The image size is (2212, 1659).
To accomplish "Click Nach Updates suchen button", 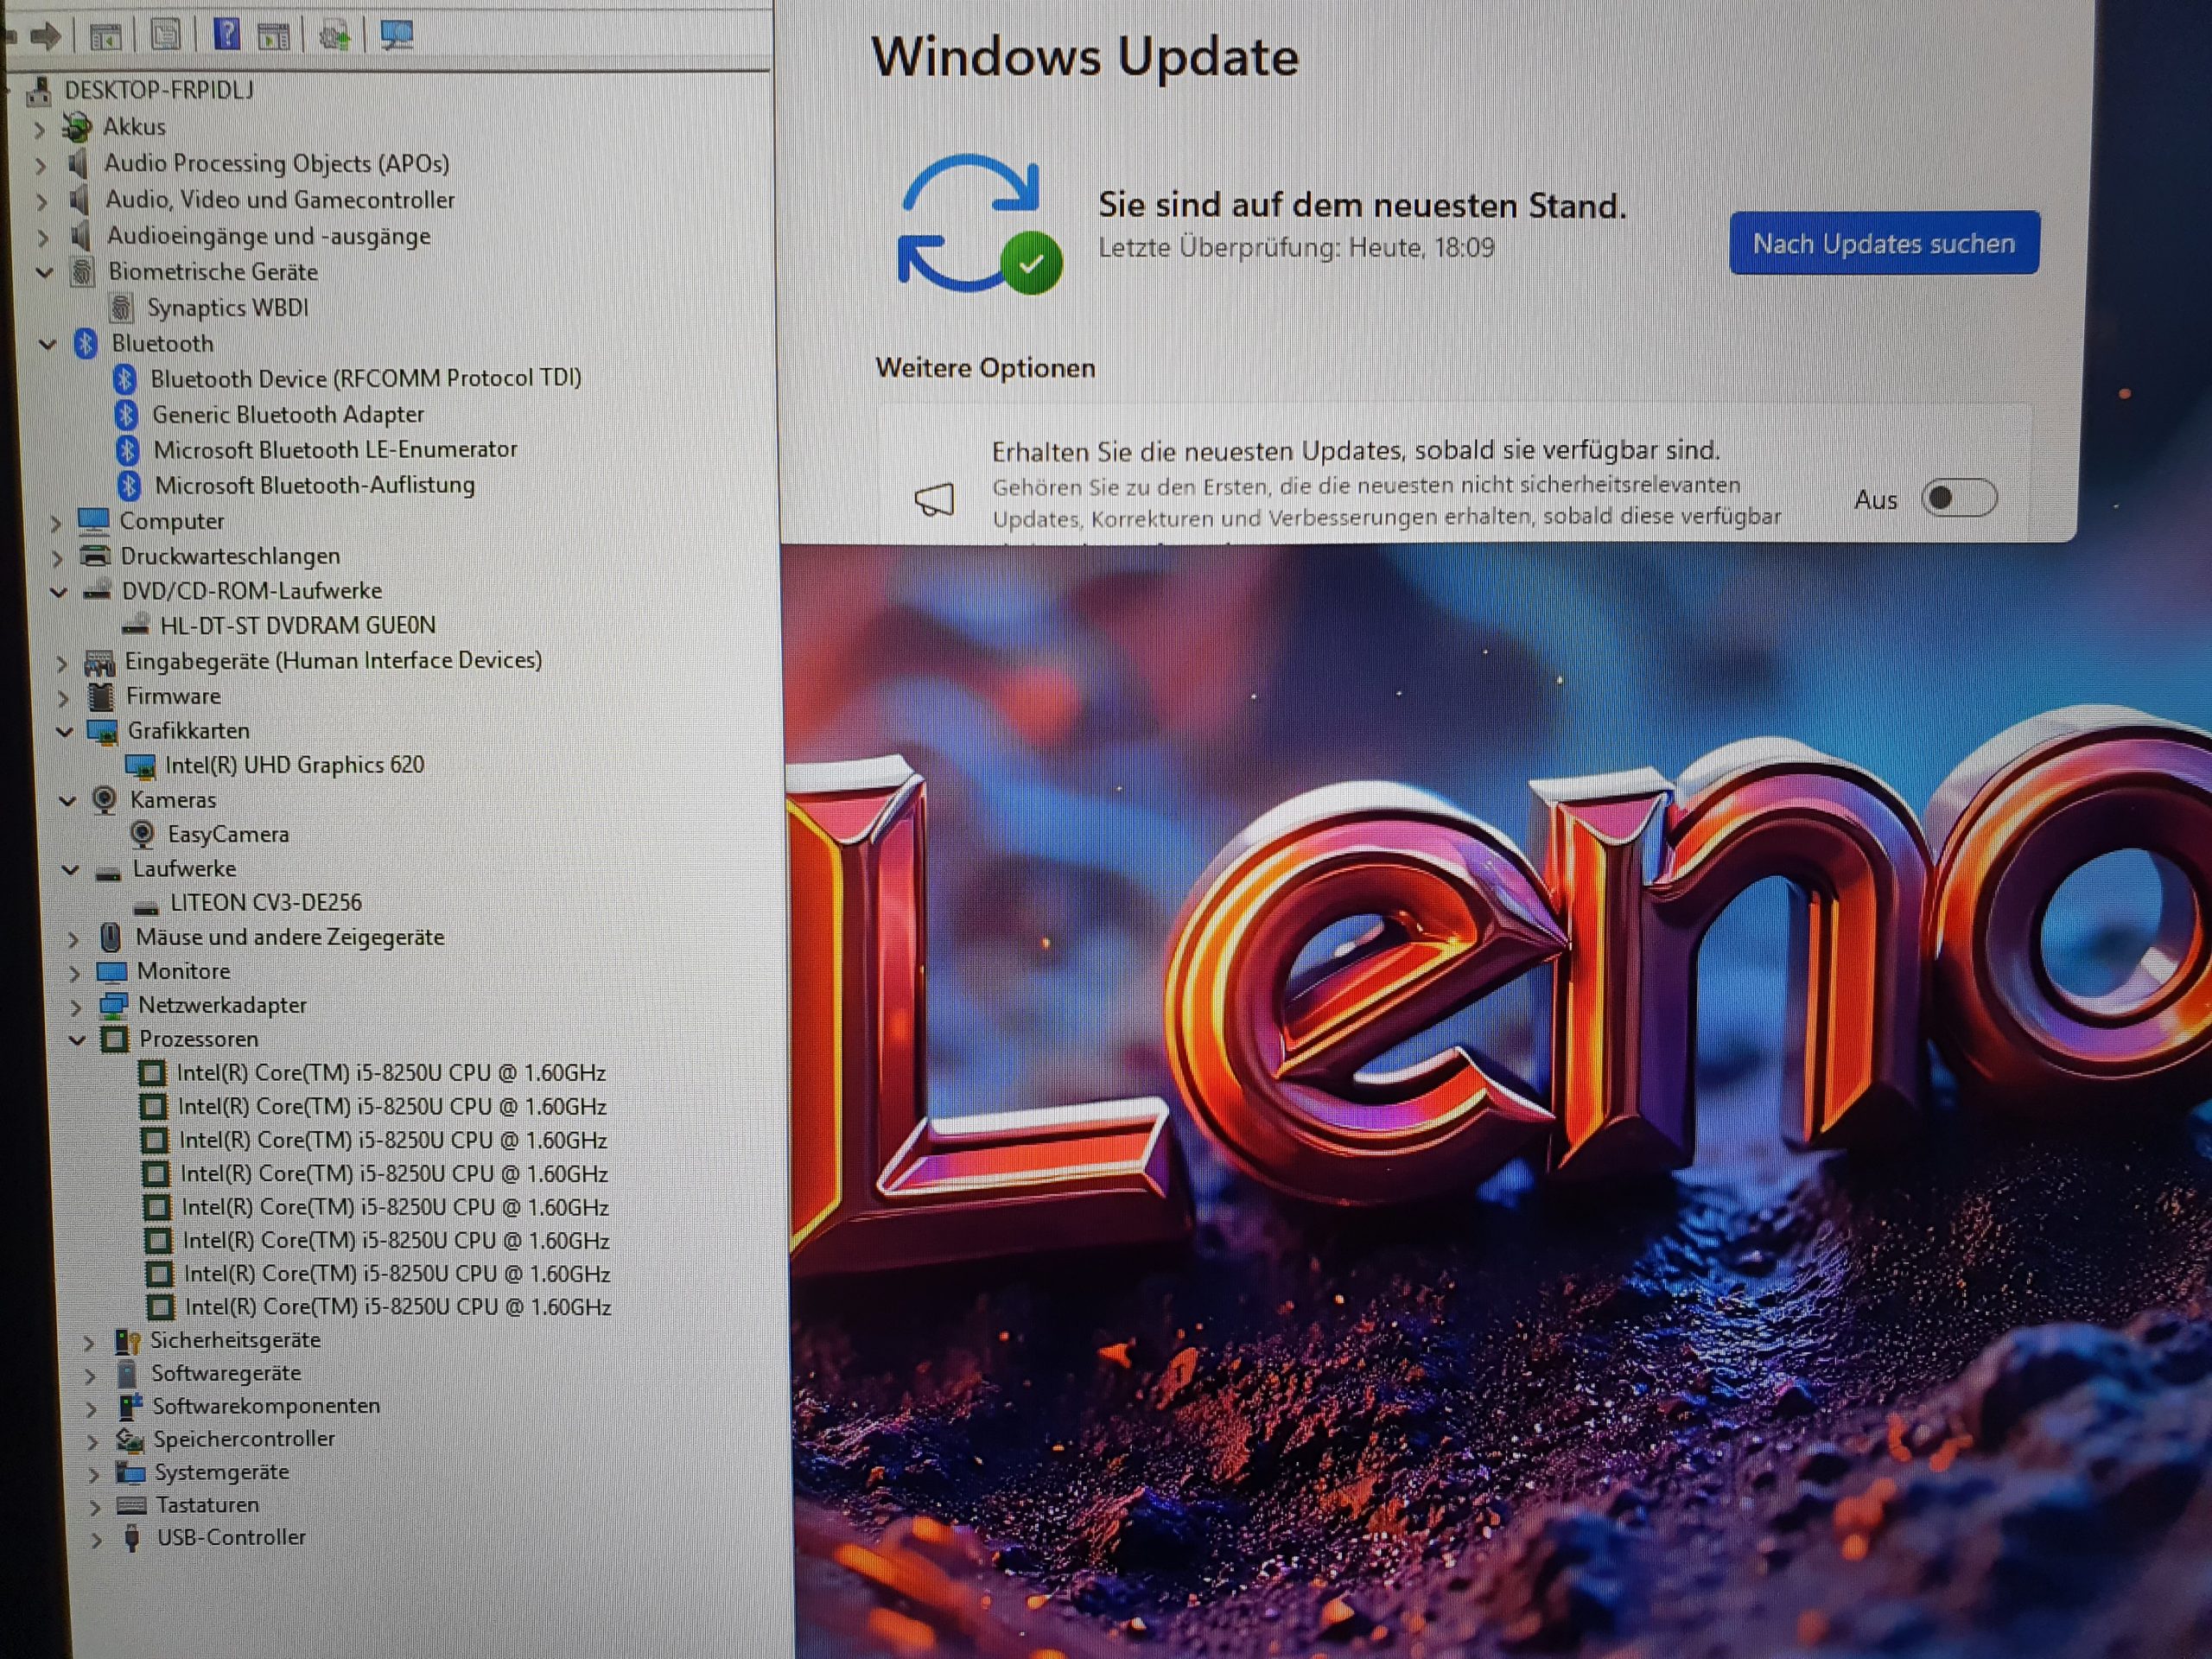I will (x=1883, y=243).
